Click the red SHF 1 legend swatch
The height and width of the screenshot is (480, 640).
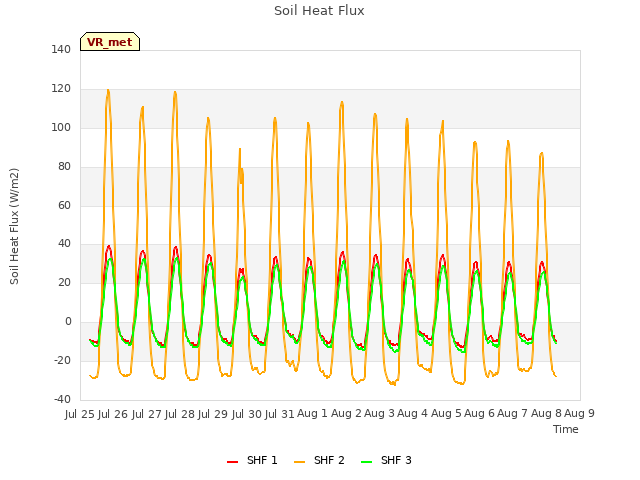(x=232, y=462)
